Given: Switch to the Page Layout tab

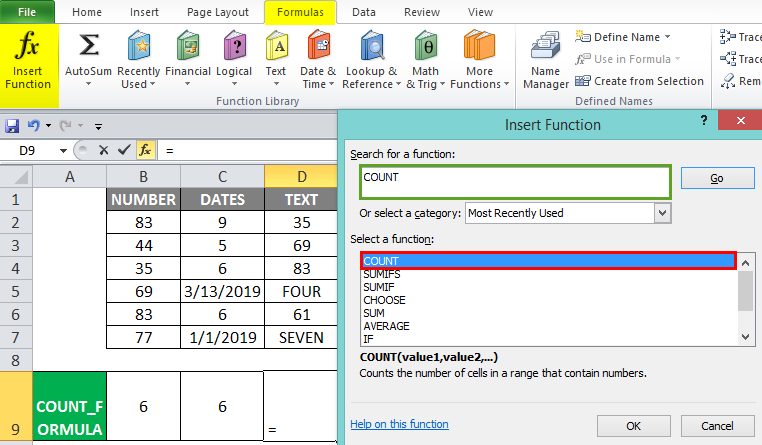Looking at the screenshot, I should (x=218, y=12).
